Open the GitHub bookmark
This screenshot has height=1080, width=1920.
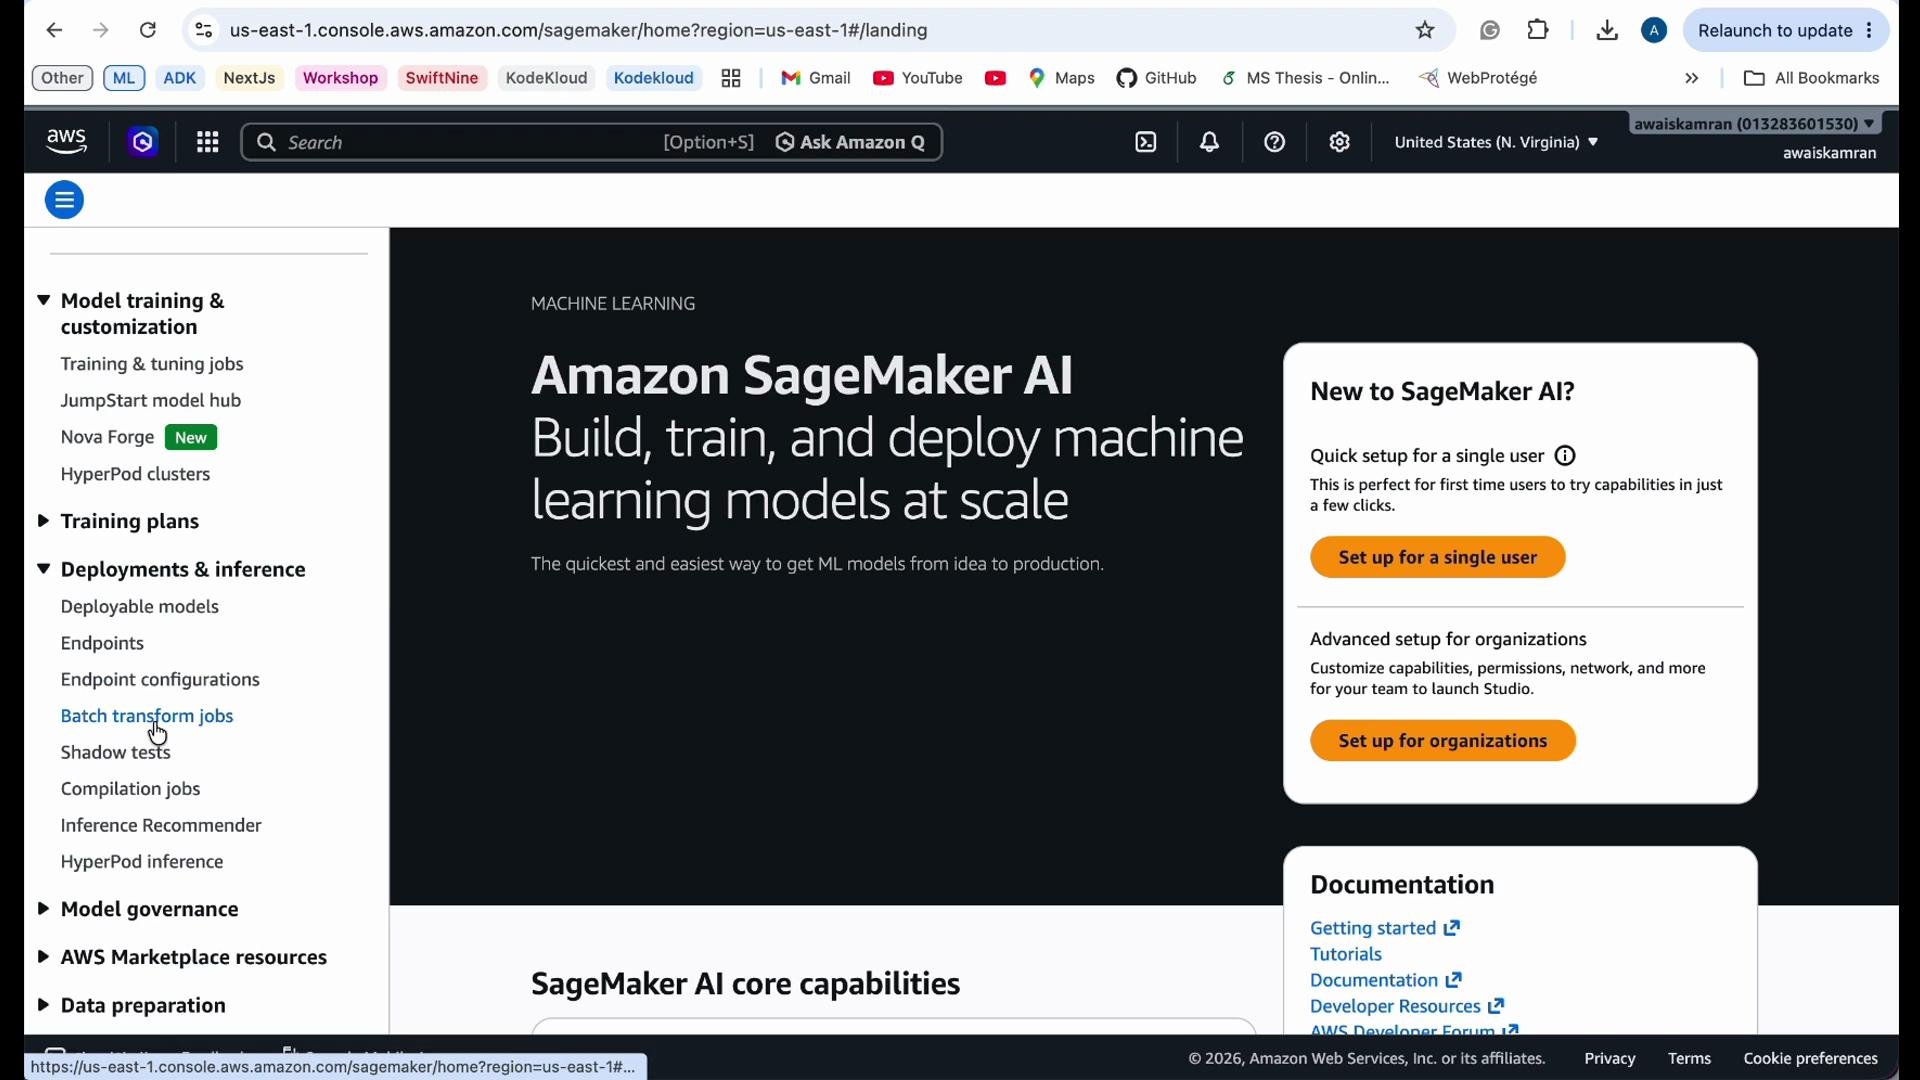click(1158, 79)
